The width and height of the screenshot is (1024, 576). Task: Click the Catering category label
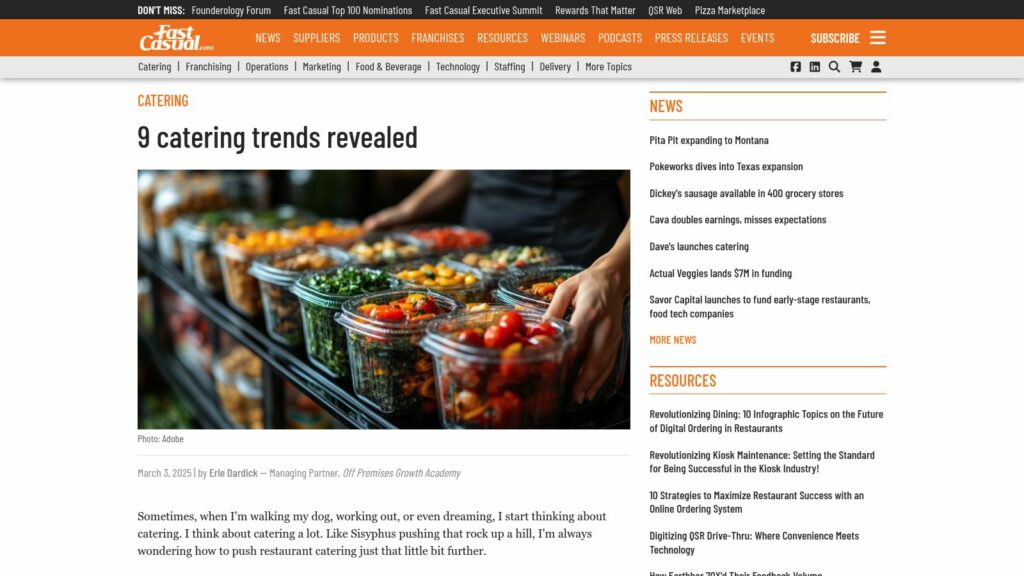(x=163, y=100)
